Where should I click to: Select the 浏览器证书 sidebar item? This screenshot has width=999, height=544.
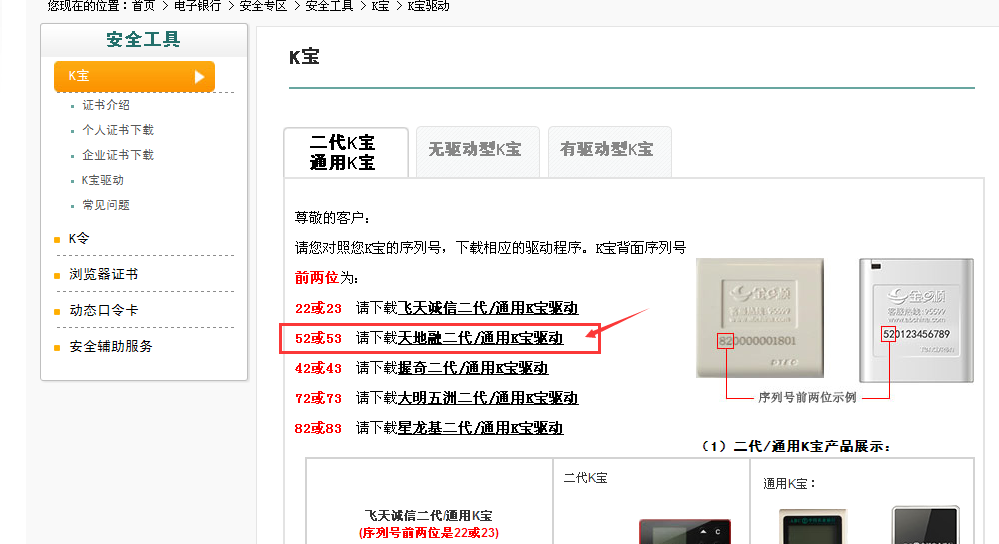pyautogui.click(x=103, y=274)
